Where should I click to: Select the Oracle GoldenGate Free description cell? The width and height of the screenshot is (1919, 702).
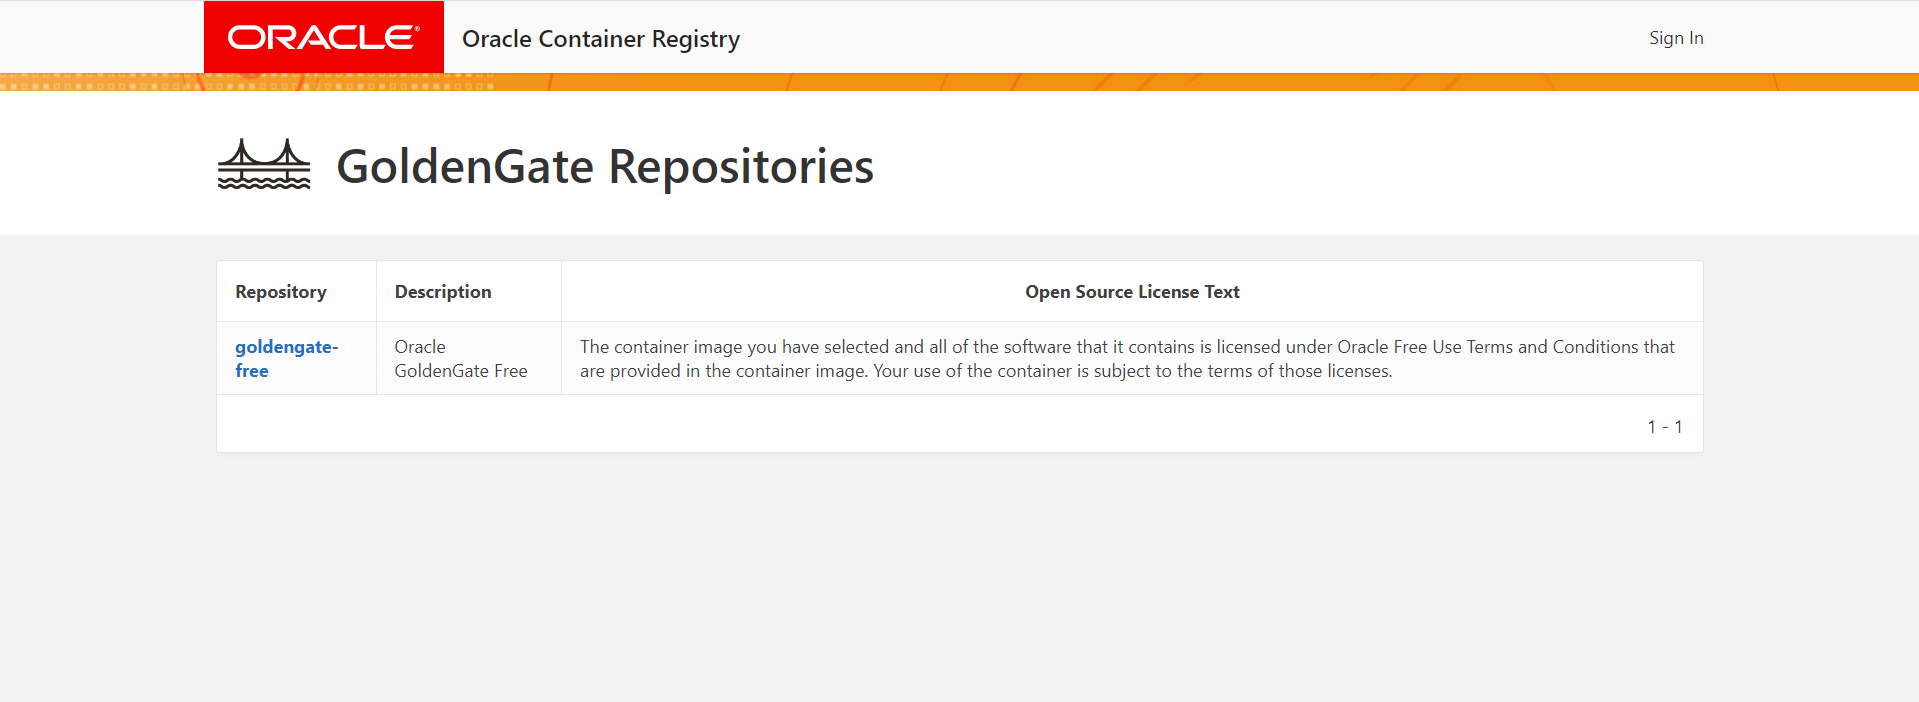461,358
